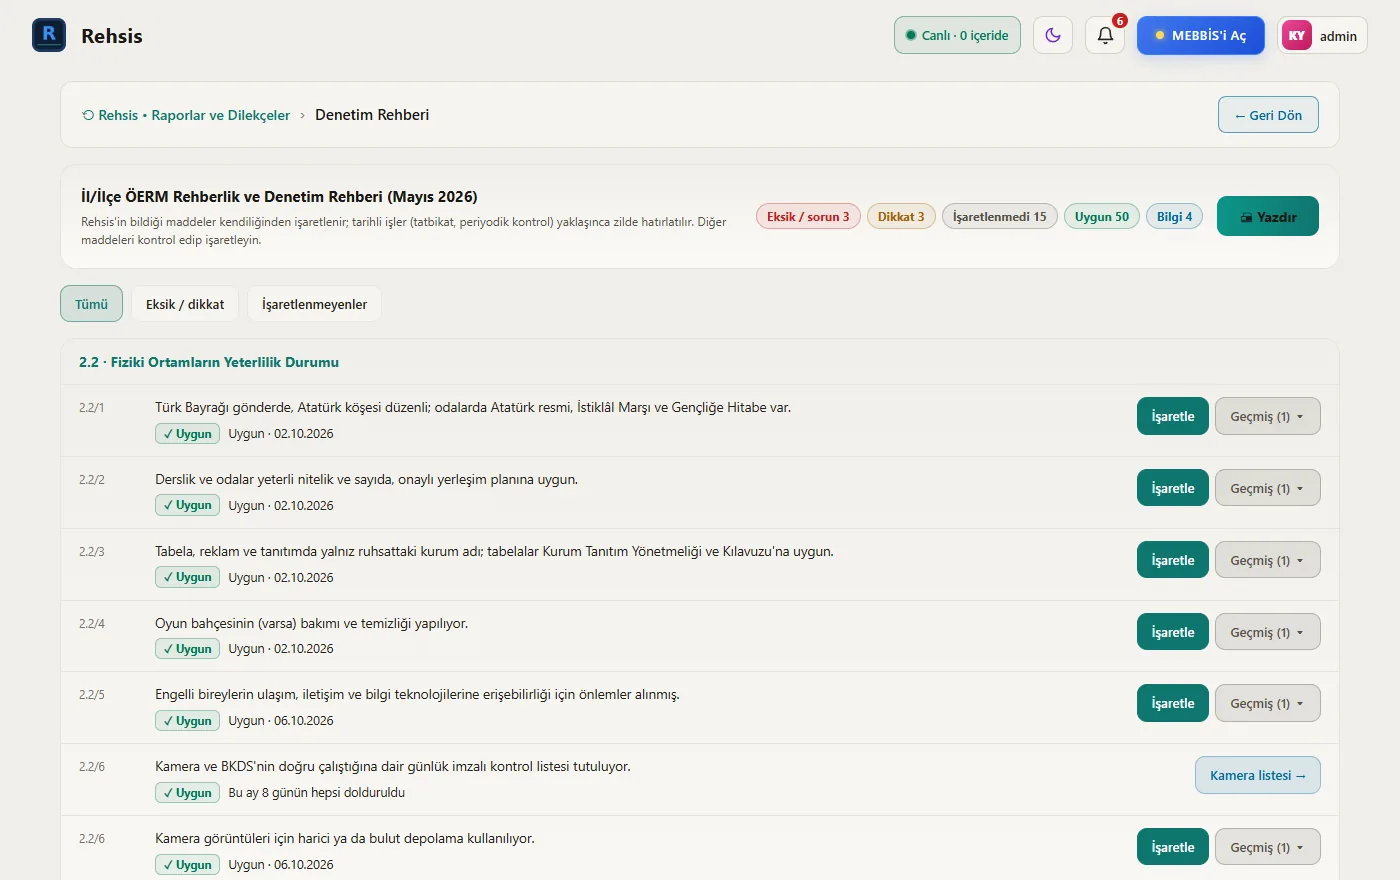Viewport: 1400px width, 880px height.
Task: Open Kamera listesi link
Action: pos(1258,775)
